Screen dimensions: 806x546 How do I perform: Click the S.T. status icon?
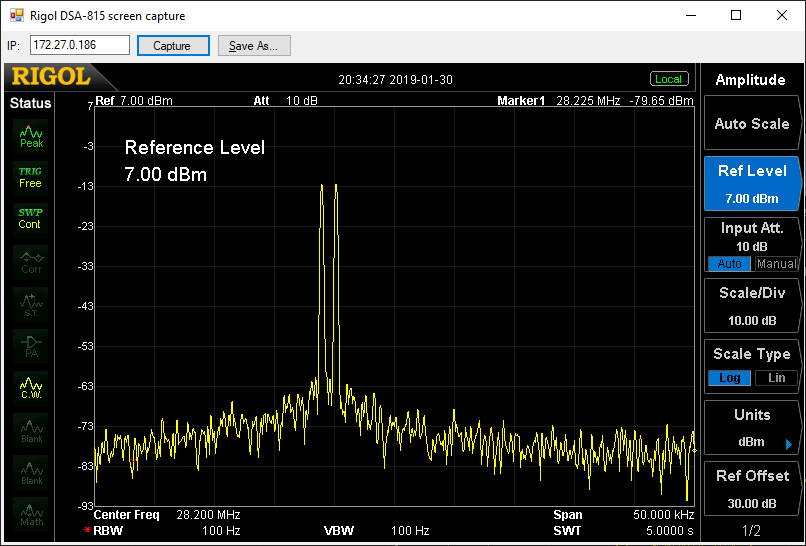31,304
